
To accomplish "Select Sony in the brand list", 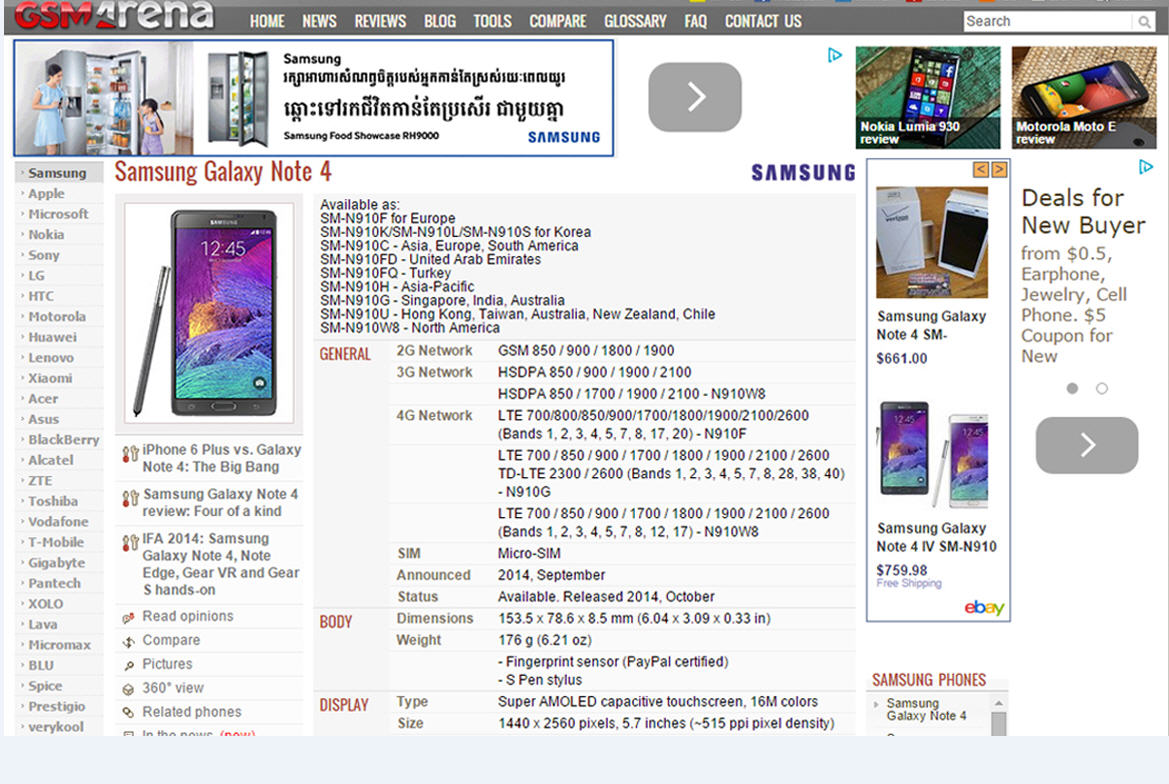I will click(x=43, y=255).
